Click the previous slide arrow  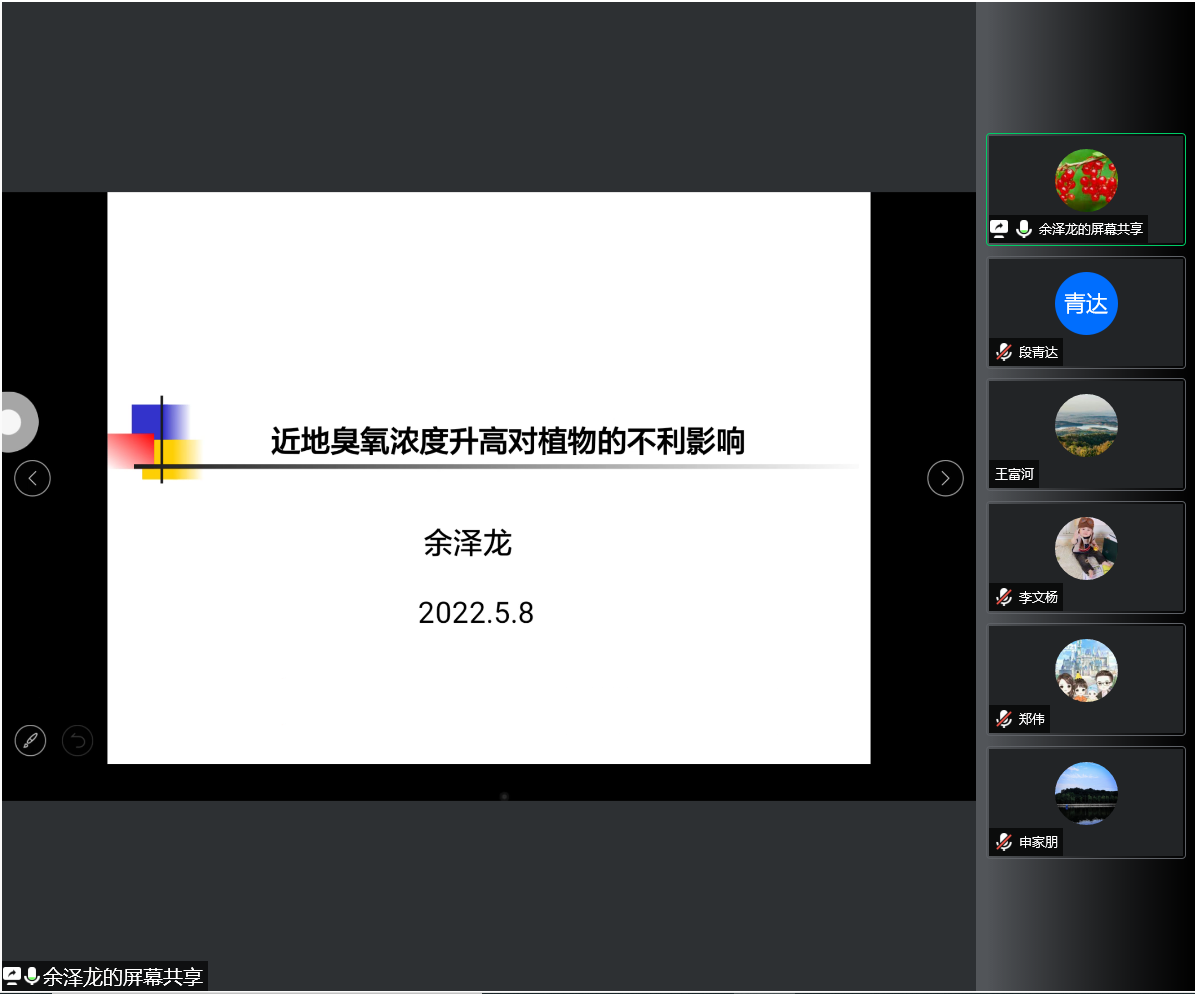click(32, 478)
